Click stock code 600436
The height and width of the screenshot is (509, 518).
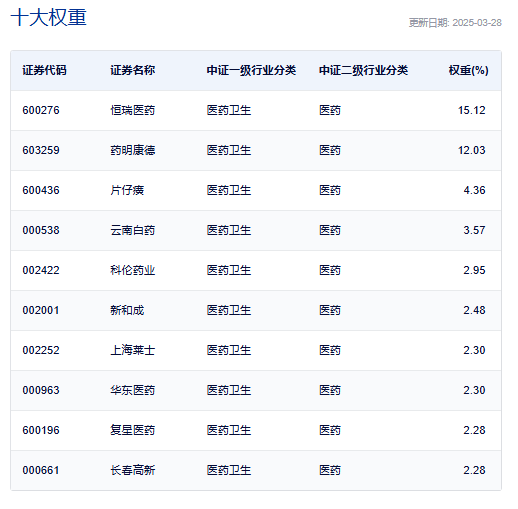[41, 190]
